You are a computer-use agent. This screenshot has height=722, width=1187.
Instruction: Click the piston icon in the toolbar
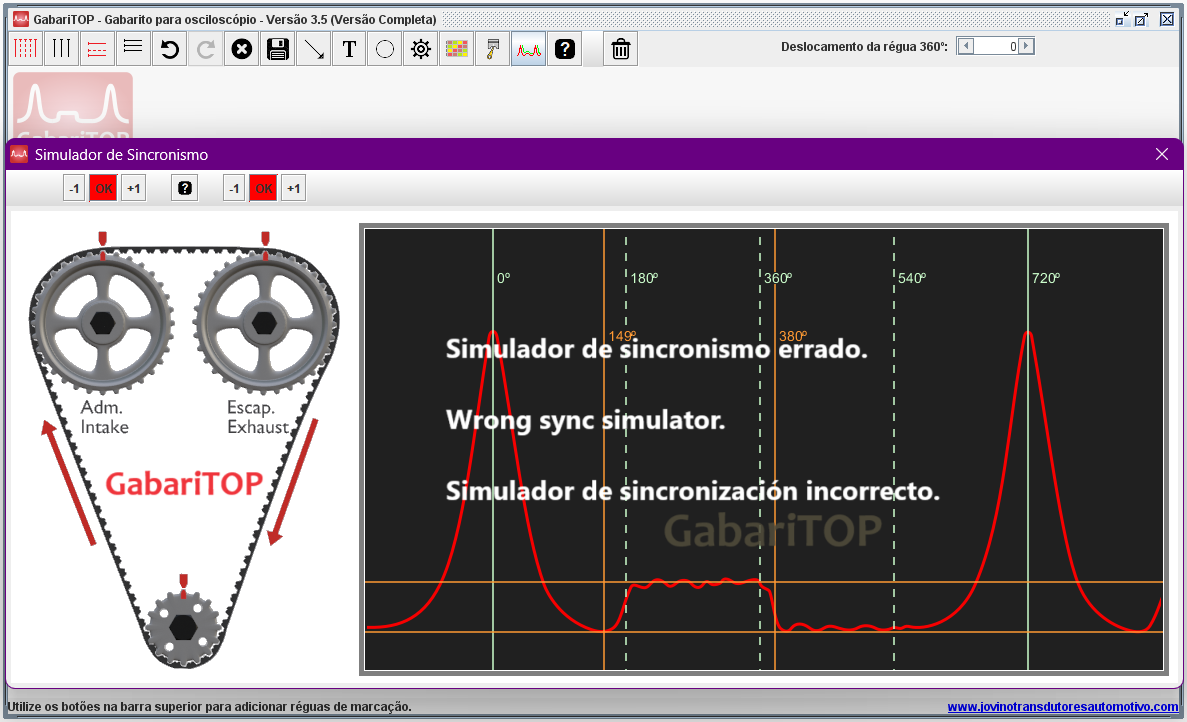[x=493, y=49]
